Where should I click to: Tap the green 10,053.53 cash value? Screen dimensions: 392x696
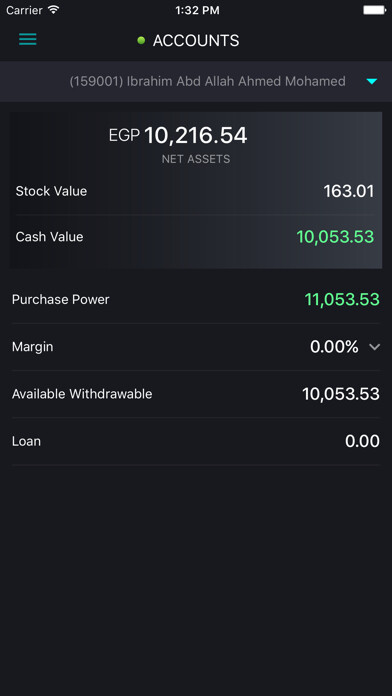click(335, 237)
